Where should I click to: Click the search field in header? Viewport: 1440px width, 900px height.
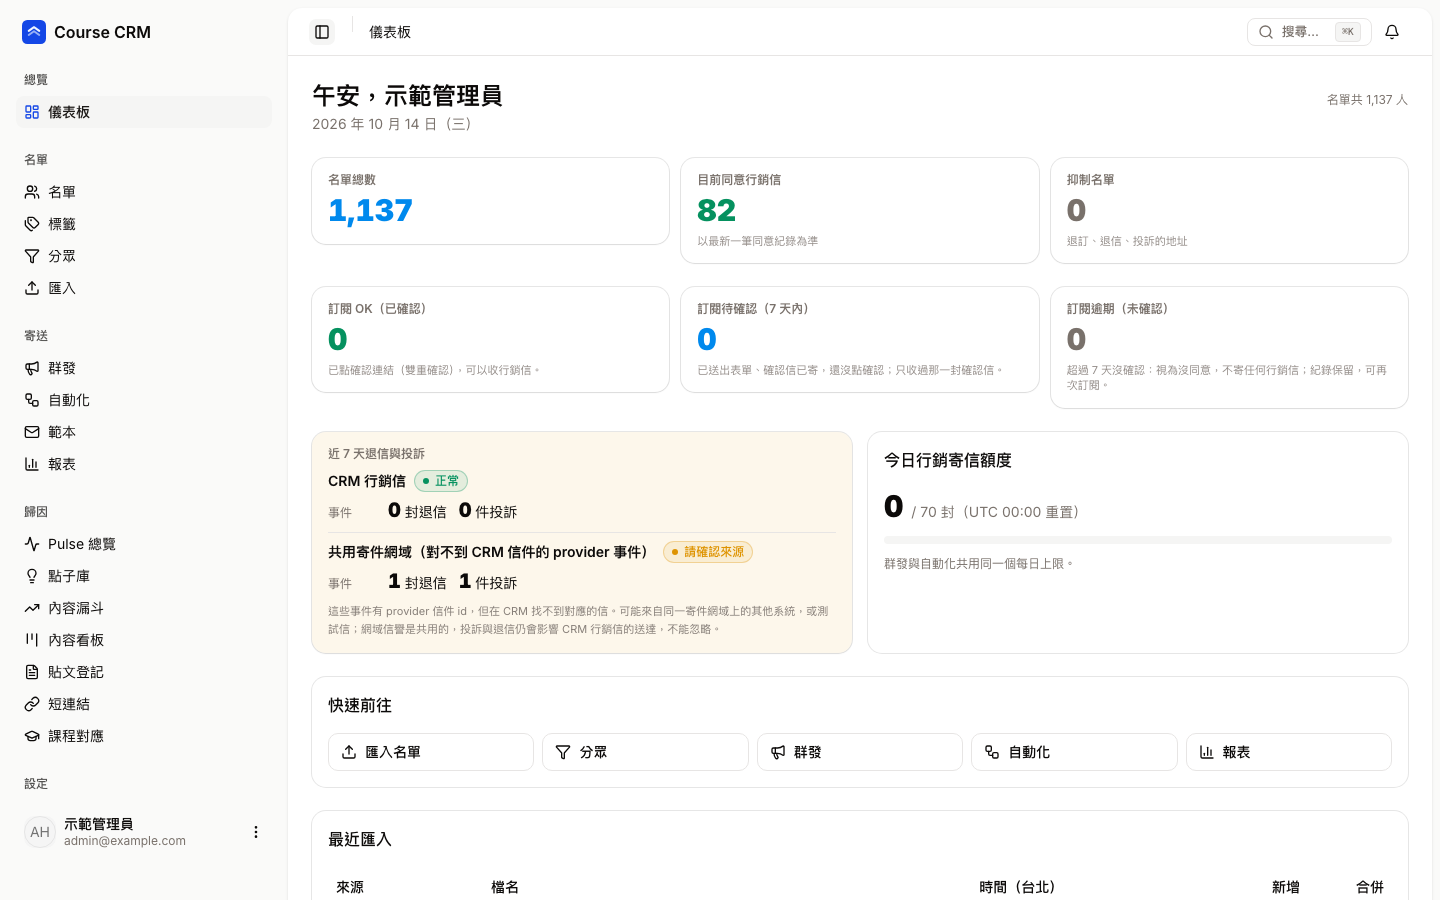click(1309, 32)
